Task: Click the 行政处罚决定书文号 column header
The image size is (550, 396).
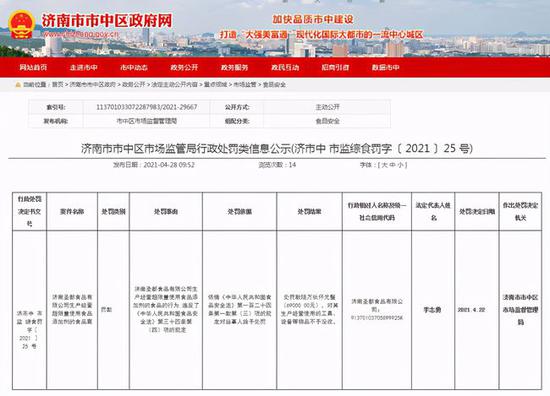Action: click(x=29, y=212)
